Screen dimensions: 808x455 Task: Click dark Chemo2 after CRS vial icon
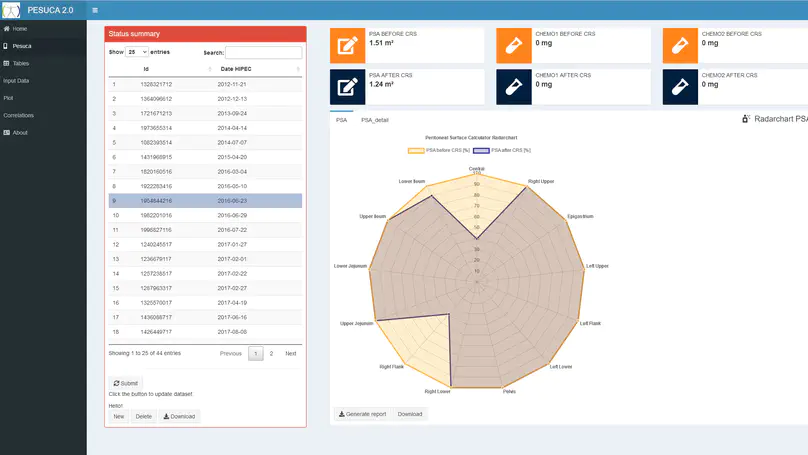click(x=680, y=87)
